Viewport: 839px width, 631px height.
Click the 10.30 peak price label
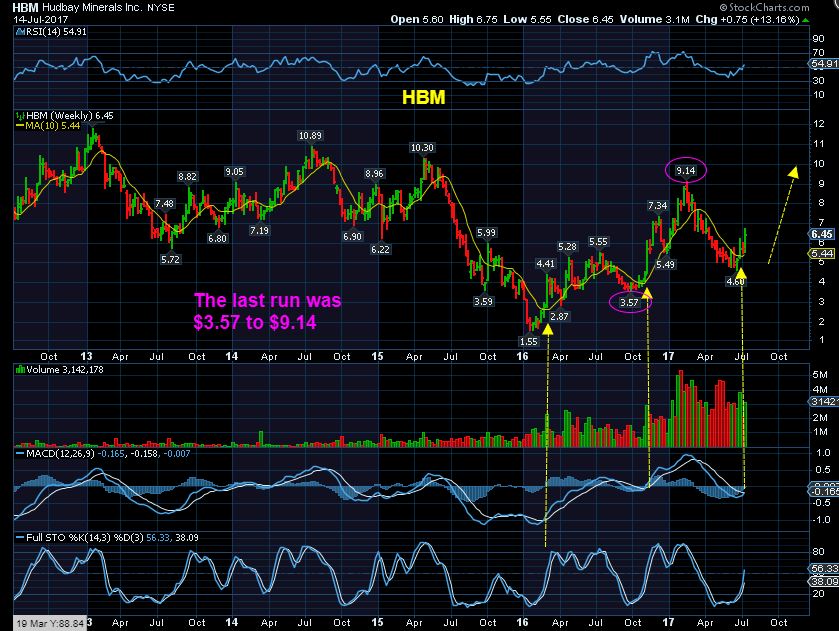tap(422, 148)
